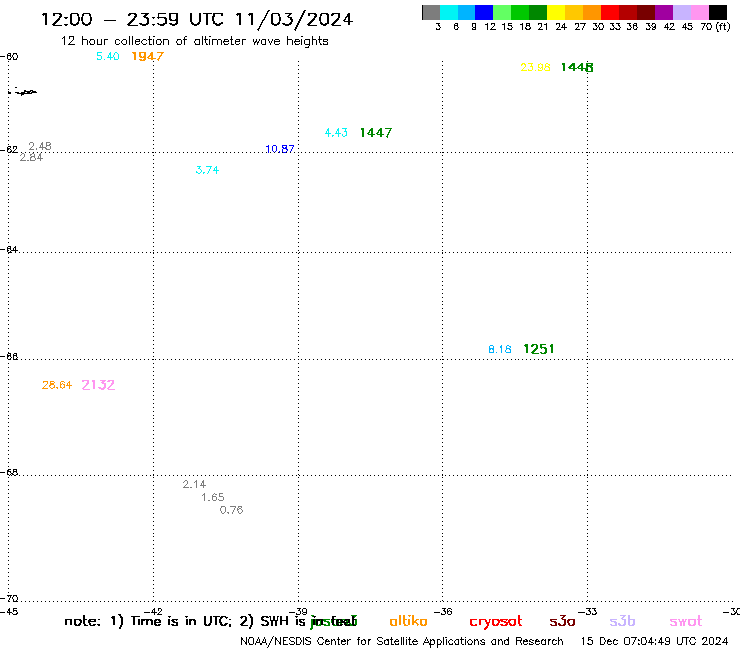This screenshot has height=650, width=740.
Task: Select the pink 2132 time label
Action: (98, 385)
